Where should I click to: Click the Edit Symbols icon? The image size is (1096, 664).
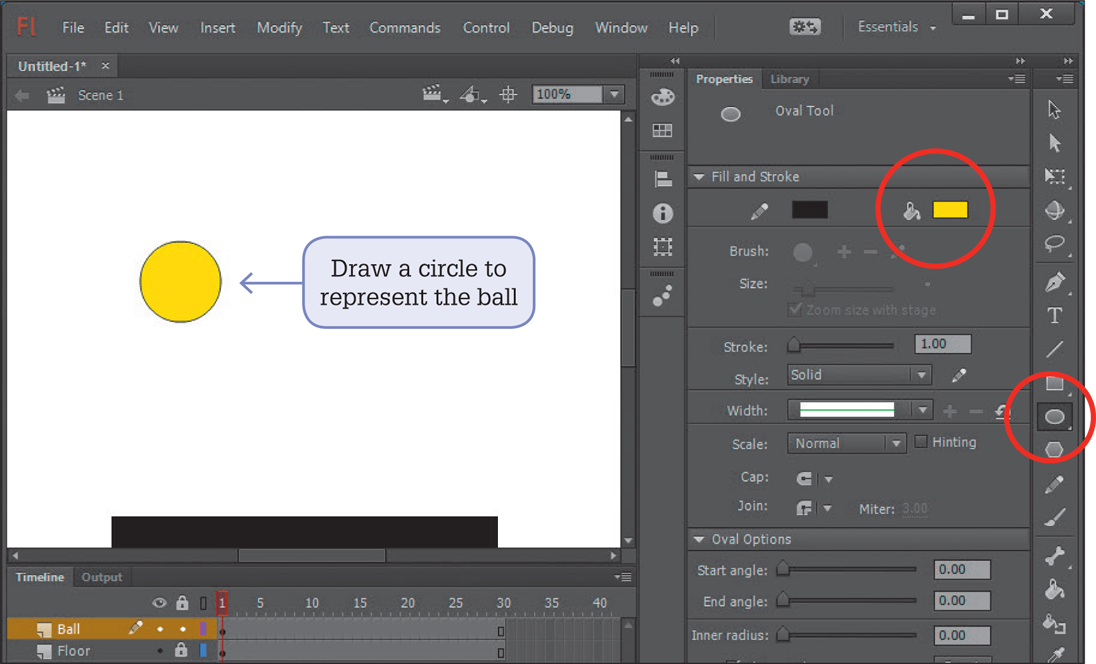click(x=472, y=94)
